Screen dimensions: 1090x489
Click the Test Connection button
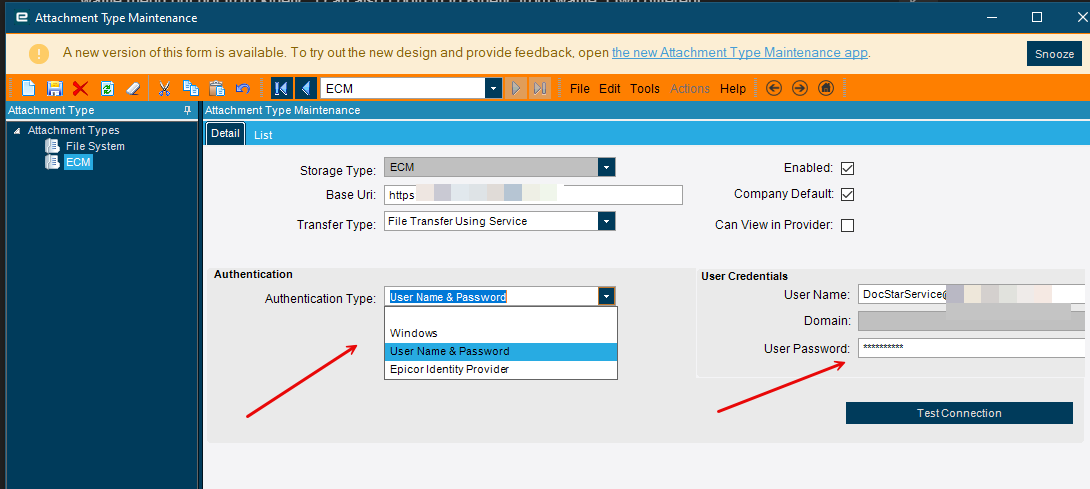[x=959, y=412]
